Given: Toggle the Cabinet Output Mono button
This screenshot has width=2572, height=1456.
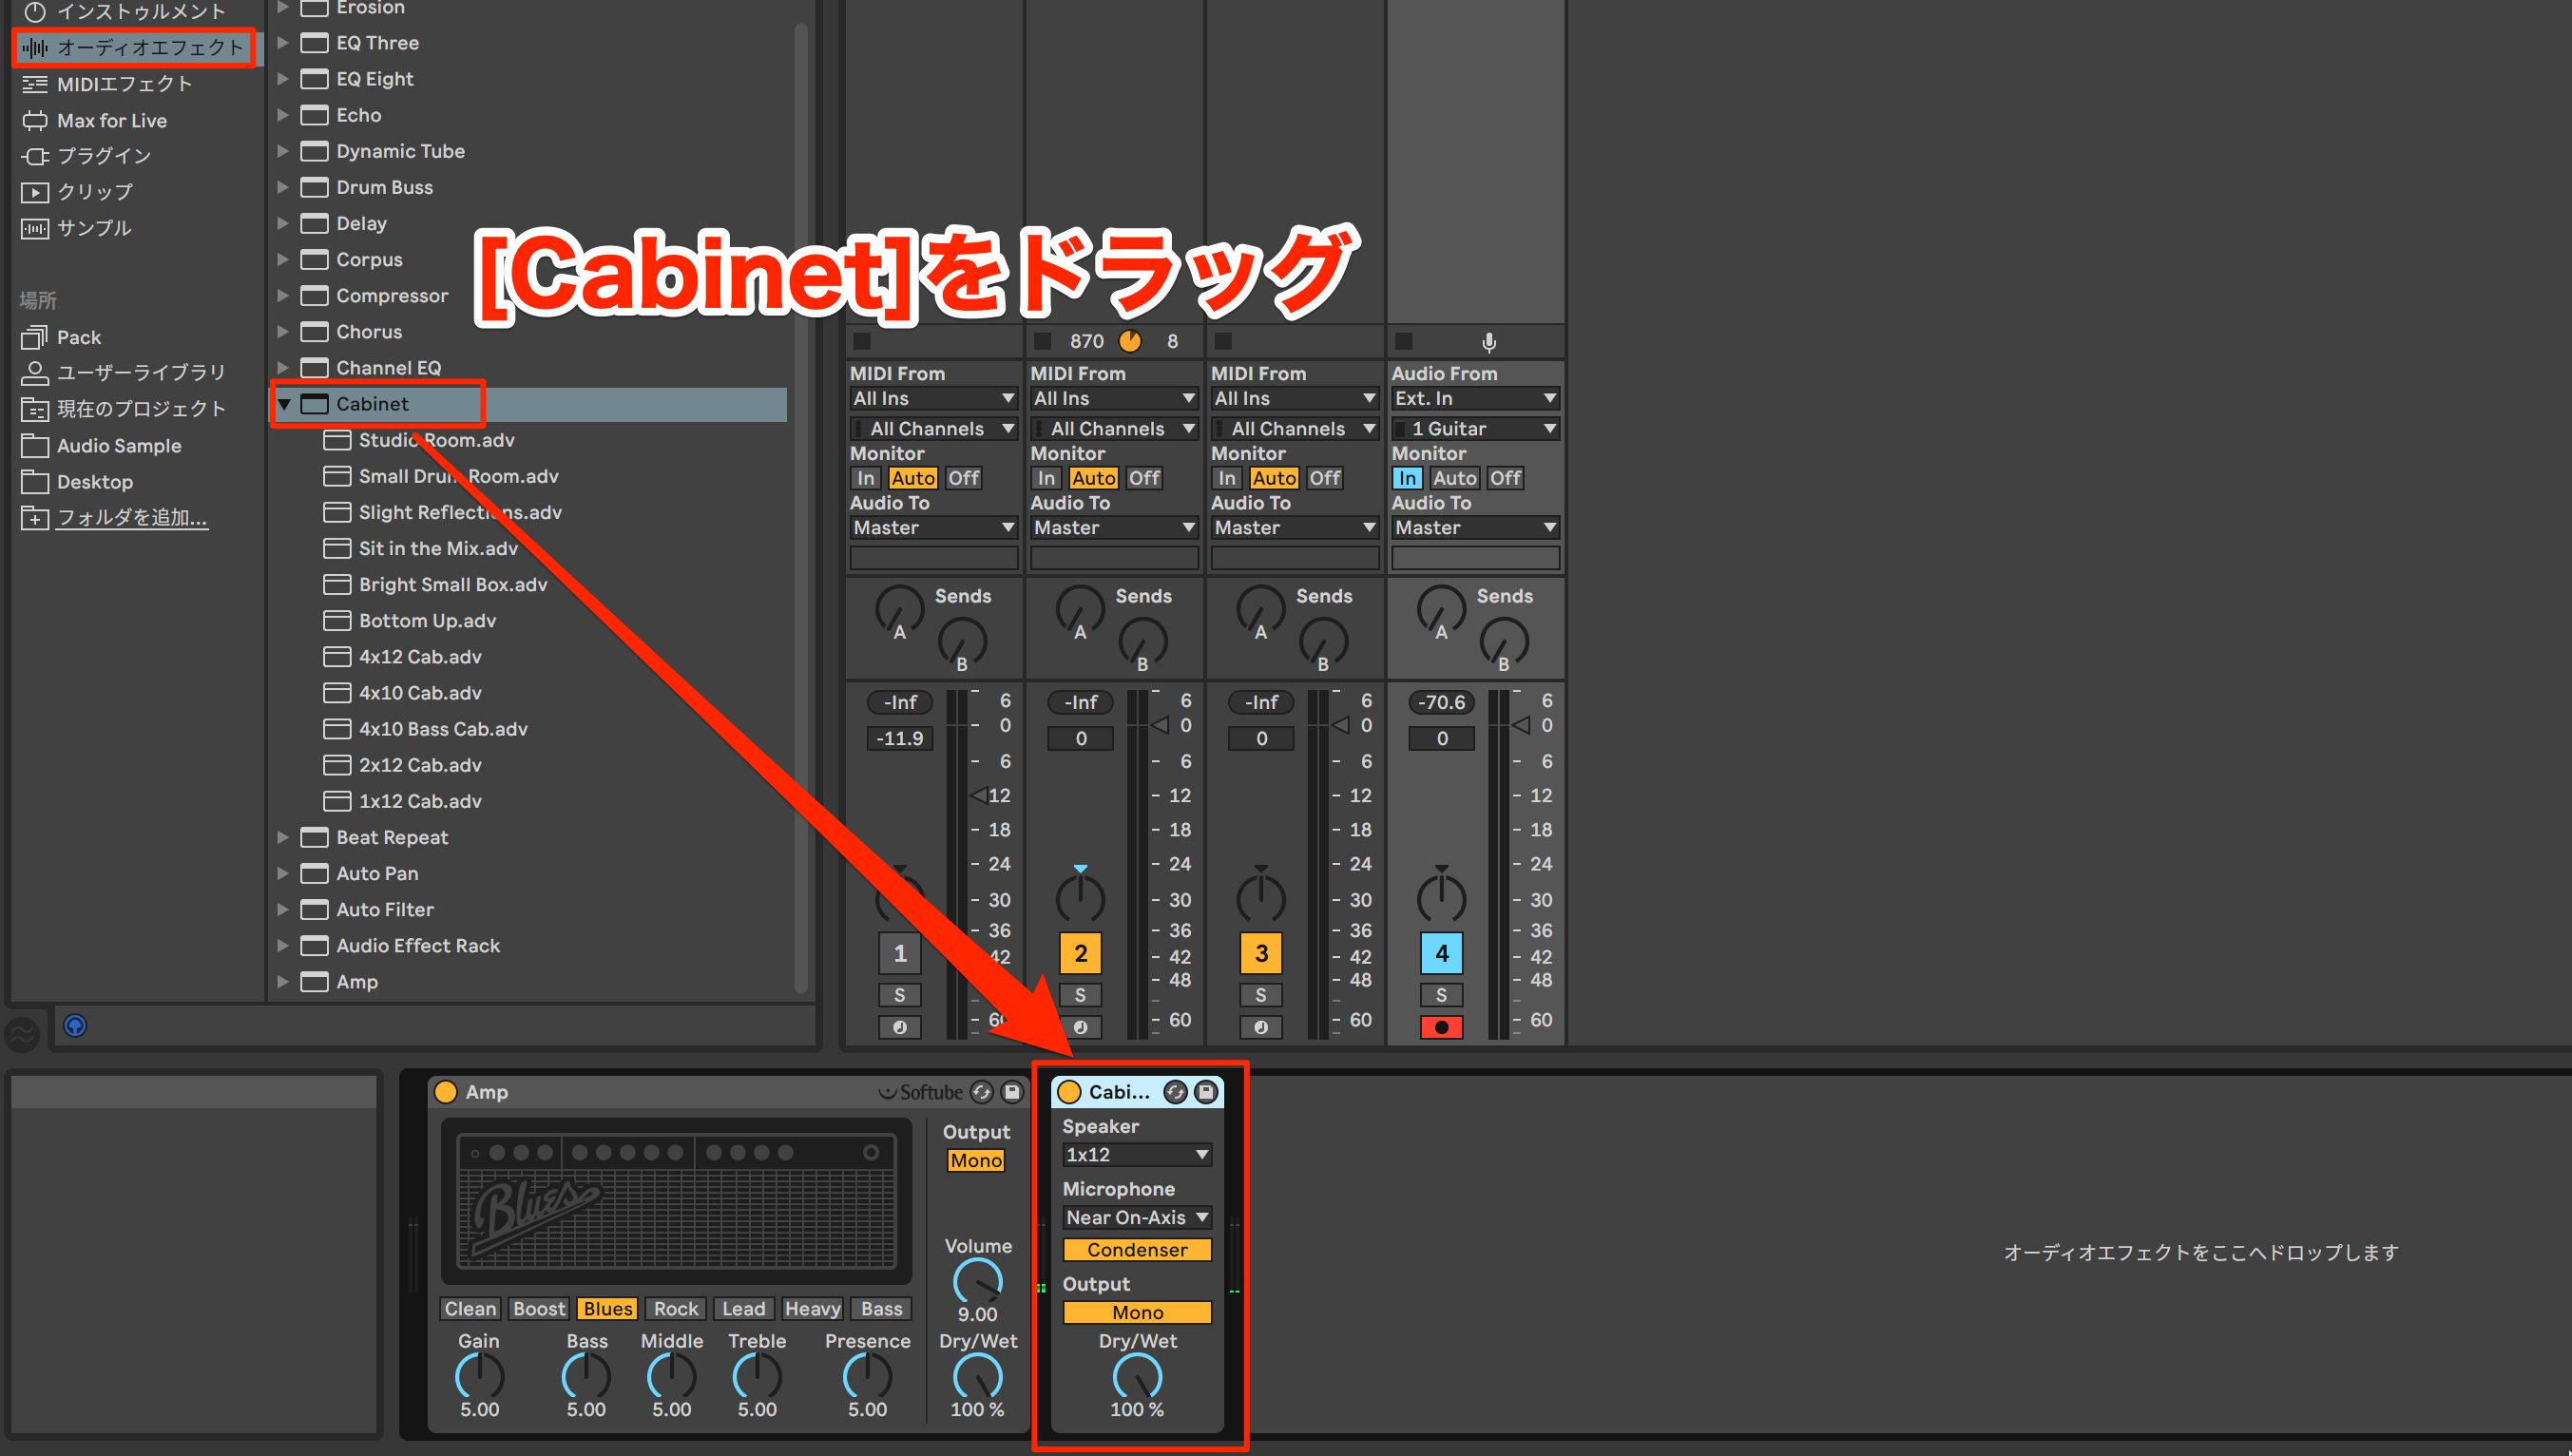Looking at the screenshot, I should 1137,1313.
